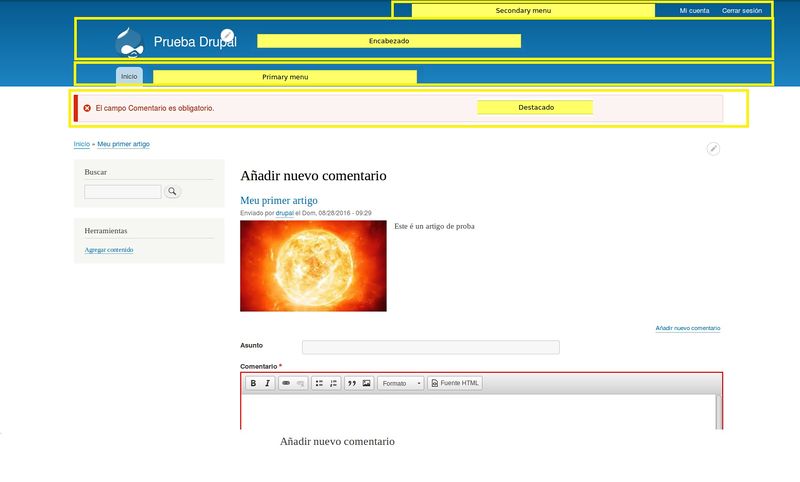This screenshot has height=482, width=800.
Task: Open the Meu primer artigo article title
Action: tap(279, 200)
